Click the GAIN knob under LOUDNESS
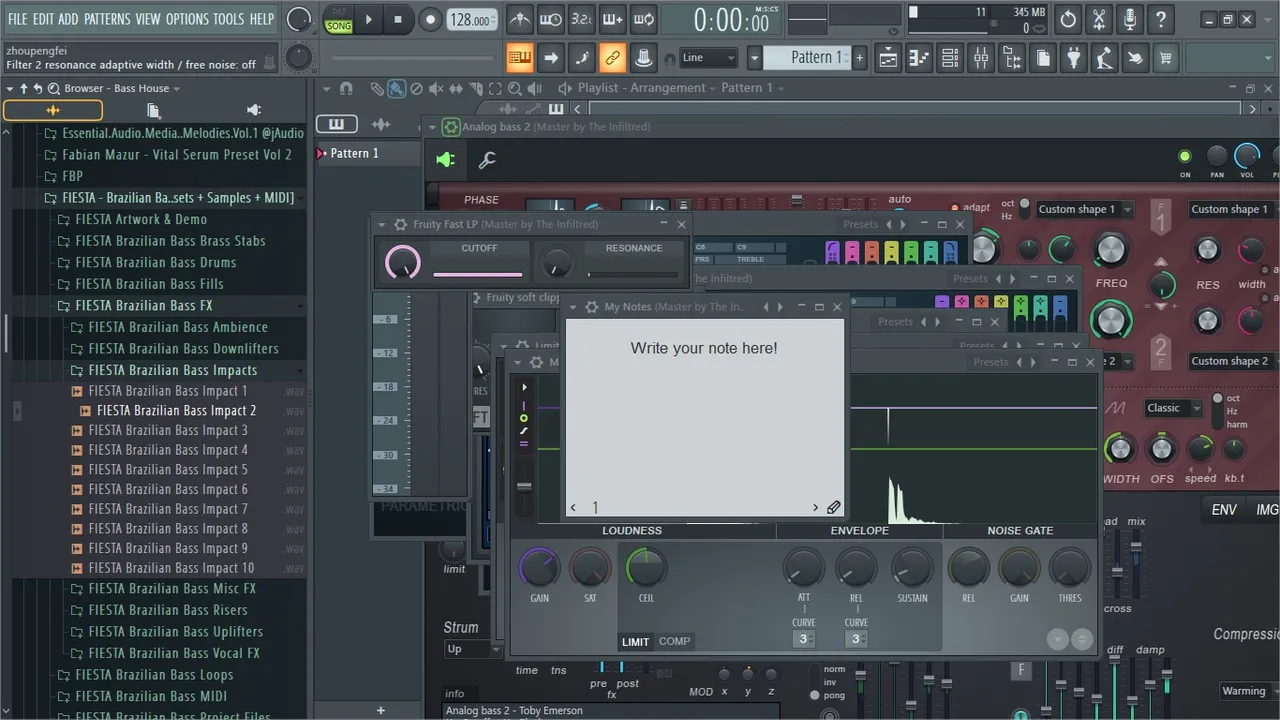This screenshot has width=1280, height=720. tap(539, 569)
